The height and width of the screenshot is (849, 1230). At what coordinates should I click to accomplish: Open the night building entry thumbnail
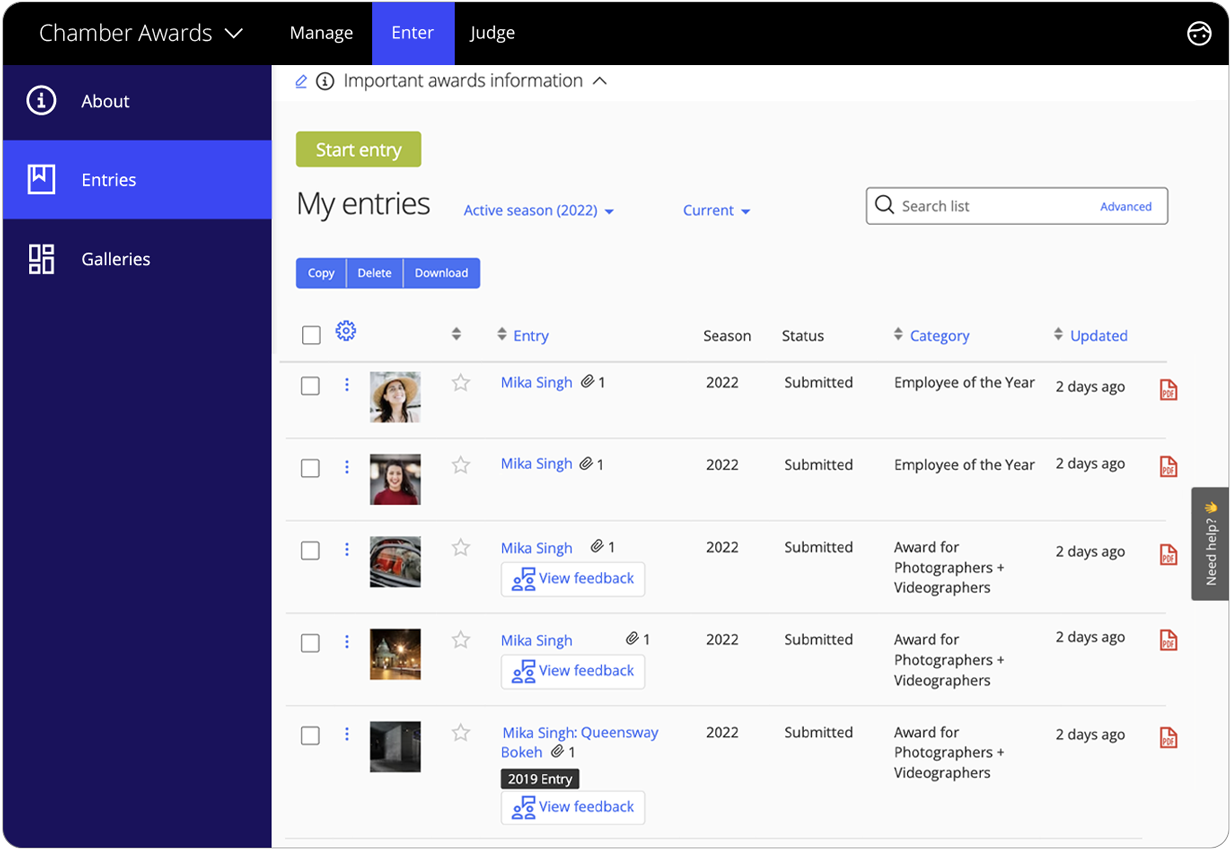(395, 655)
